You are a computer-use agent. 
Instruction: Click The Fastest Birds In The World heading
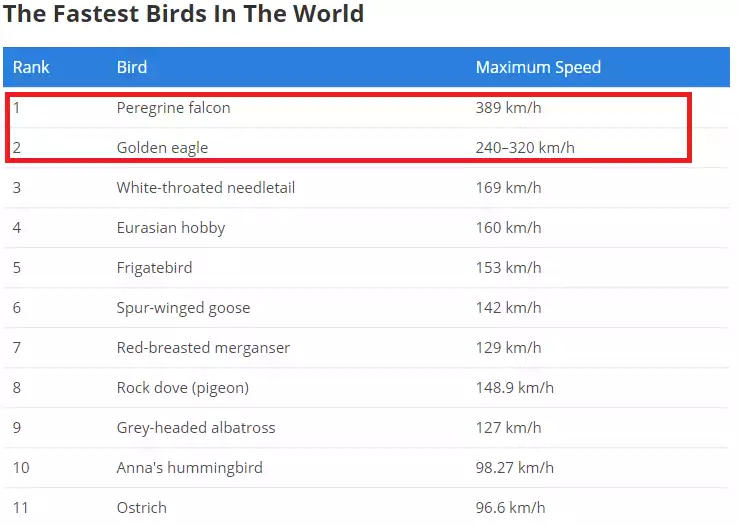(184, 13)
